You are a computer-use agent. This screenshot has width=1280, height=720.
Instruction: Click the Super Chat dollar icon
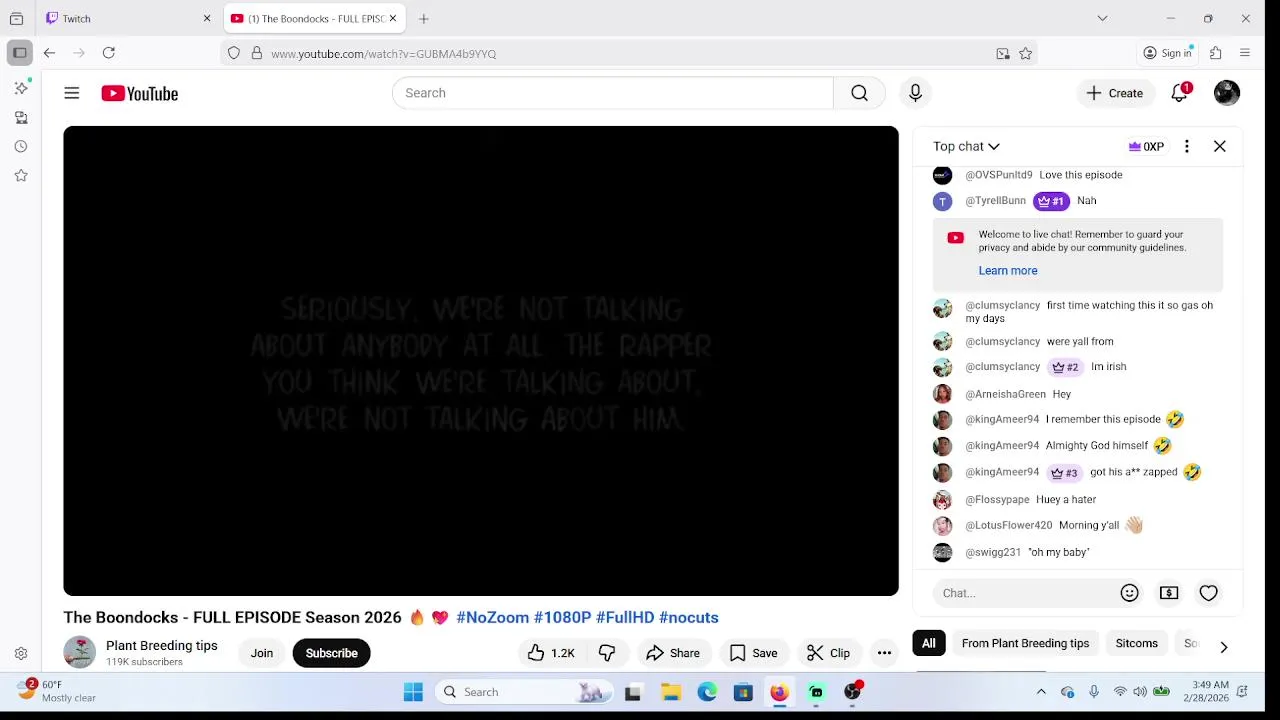pyautogui.click(x=1169, y=593)
